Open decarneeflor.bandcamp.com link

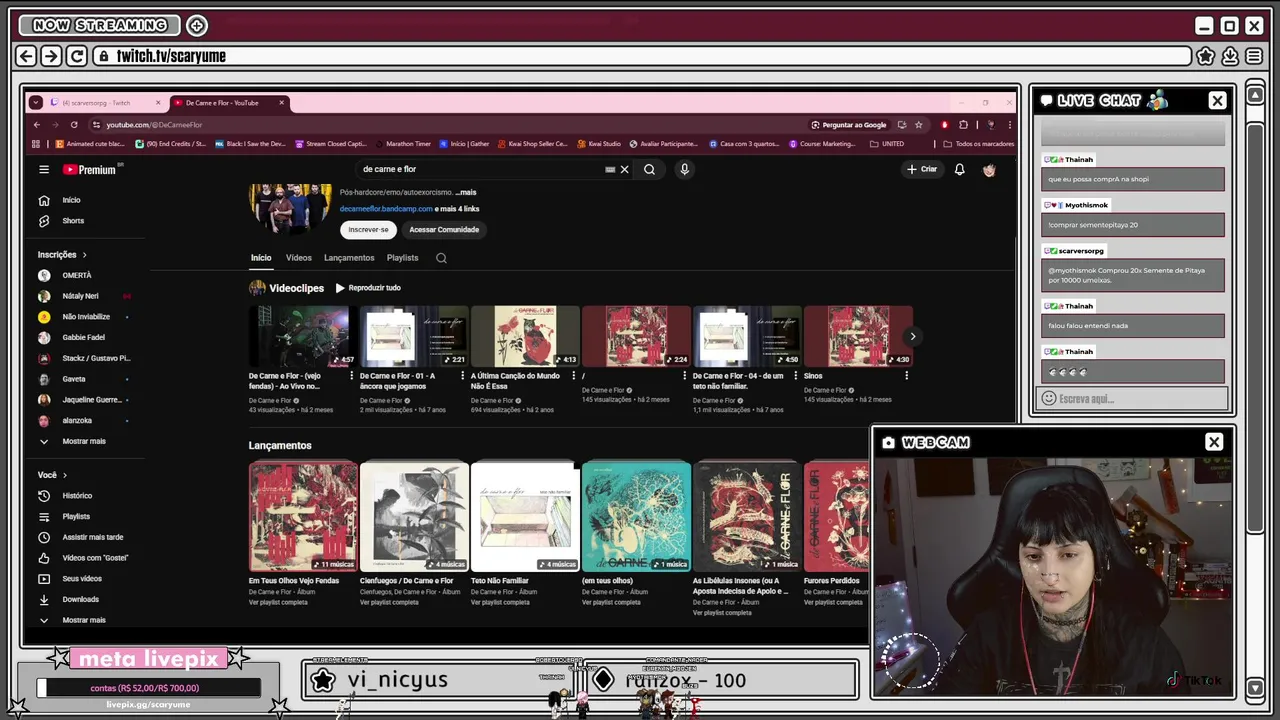tap(386, 209)
